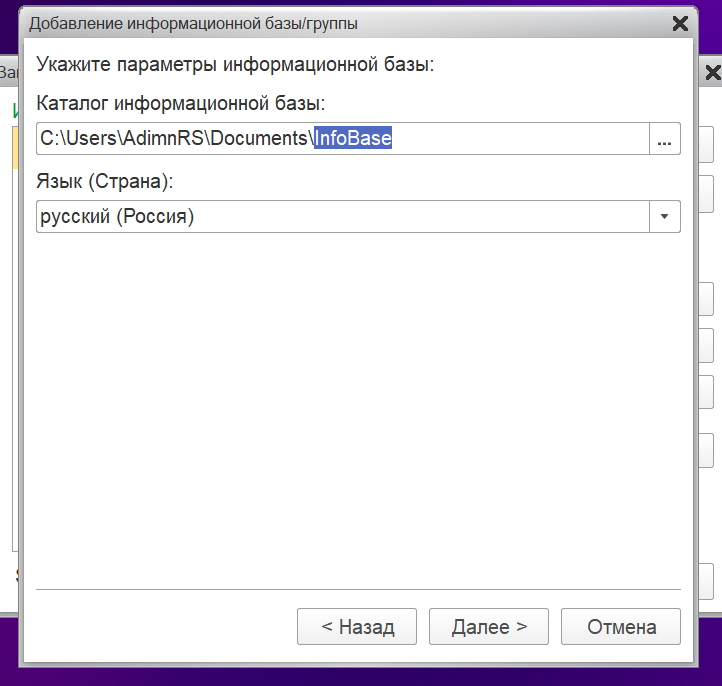Image resolution: width=722 pixels, height=686 pixels.
Task: Close the background launcher window behind dialog
Action: point(713,73)
